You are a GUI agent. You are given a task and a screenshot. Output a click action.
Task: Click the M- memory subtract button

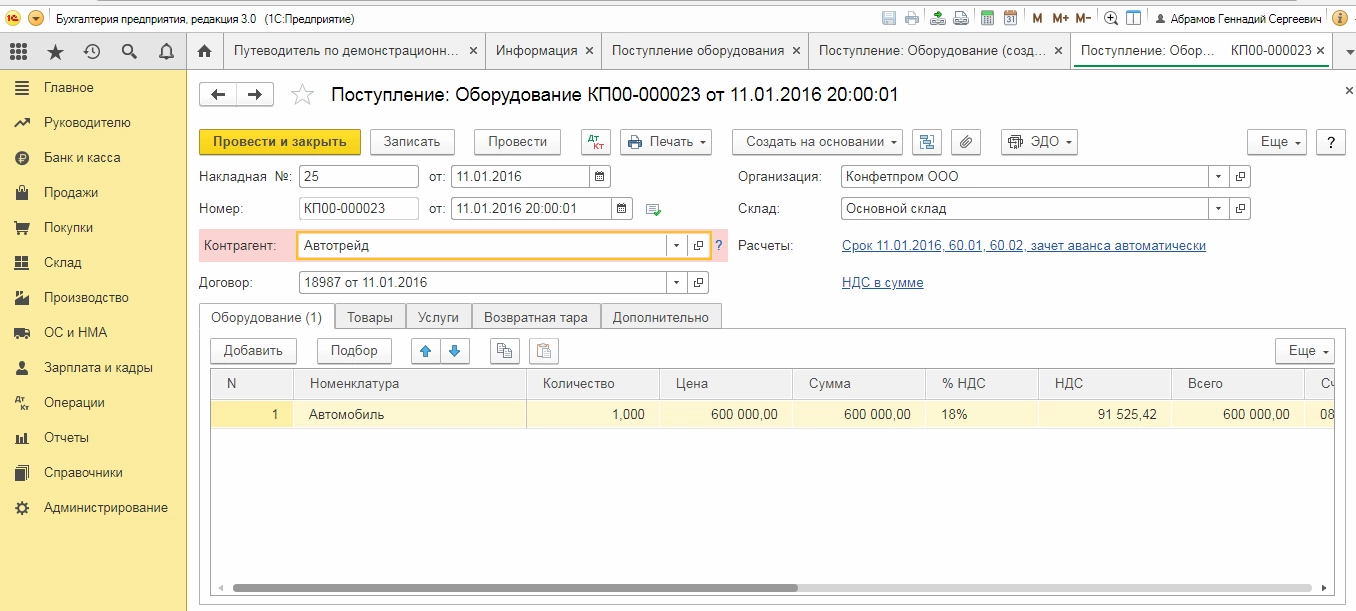pyautogui.click(x=1083, y=18)
